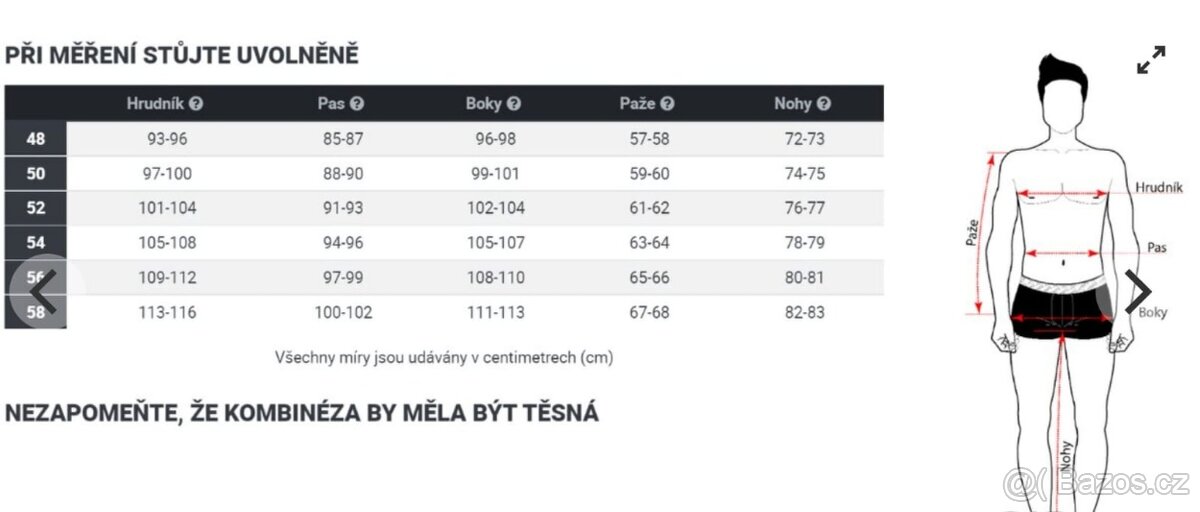Click the 100-102 waist value cell

click(x=343, y=312)
